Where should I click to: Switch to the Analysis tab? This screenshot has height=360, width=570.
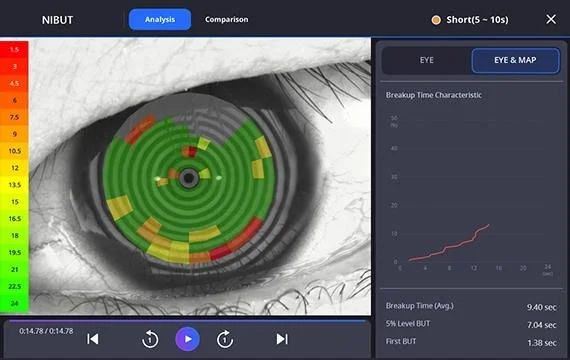(x=160, y=19)
